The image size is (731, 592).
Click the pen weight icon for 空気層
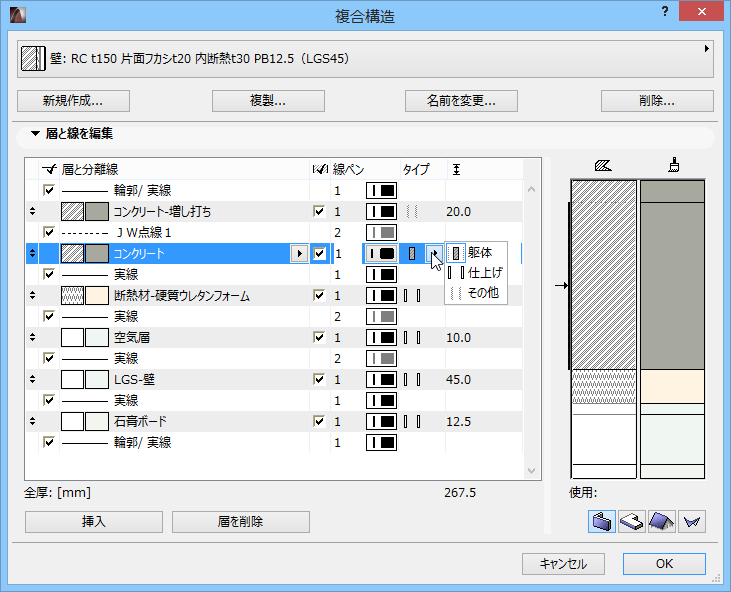pyautogui.click(x=381, y=337)
